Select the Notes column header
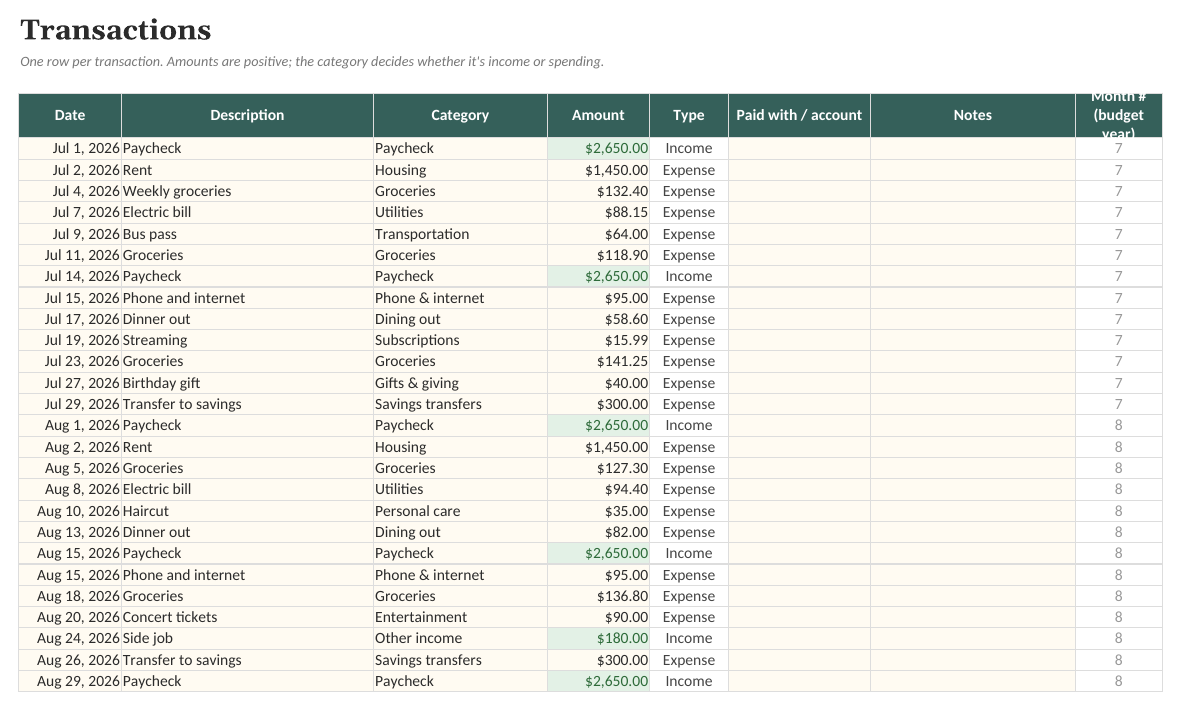 pyautogui.click(x=973, y=115)
